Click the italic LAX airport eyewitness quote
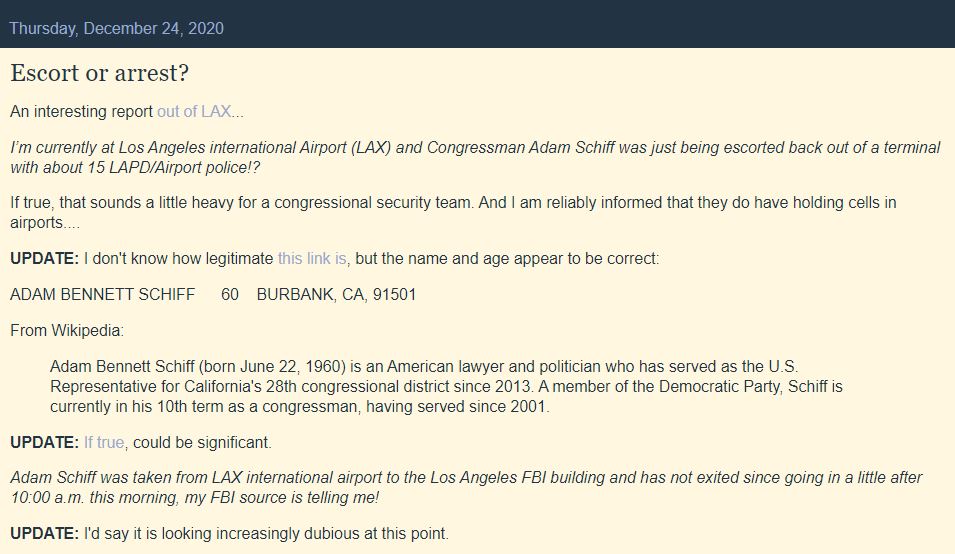Viewport: 955px width, 554px height. (x=475, y=157)
